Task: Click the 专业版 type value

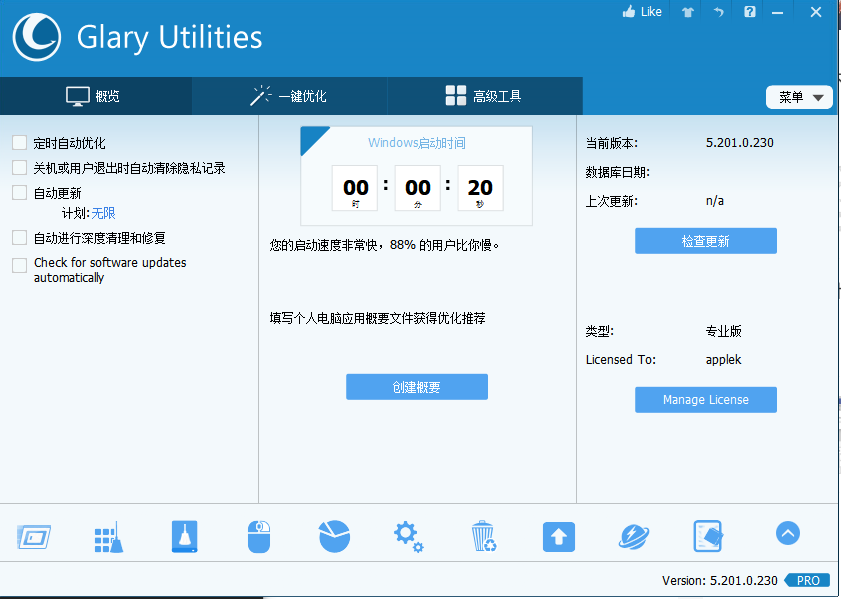Action: click(724, 331)
